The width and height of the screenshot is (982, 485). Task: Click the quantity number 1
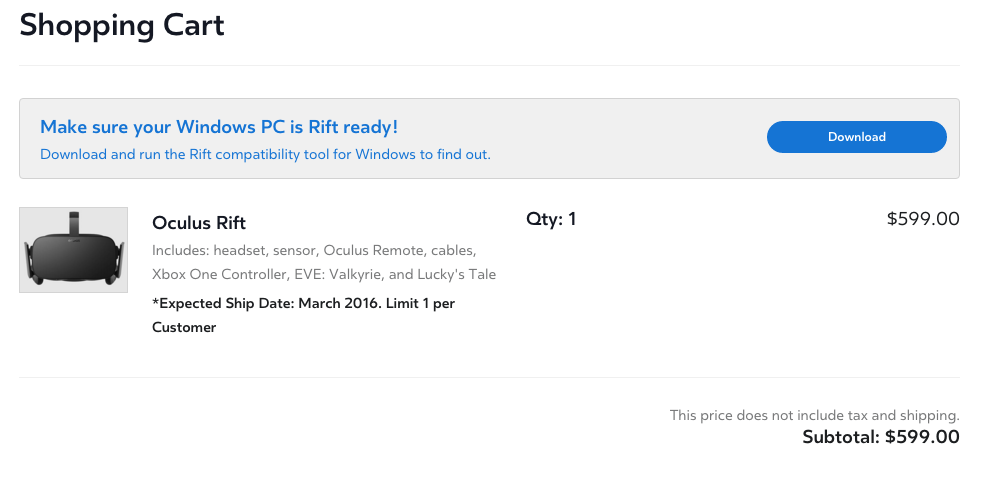click(572, 219)
